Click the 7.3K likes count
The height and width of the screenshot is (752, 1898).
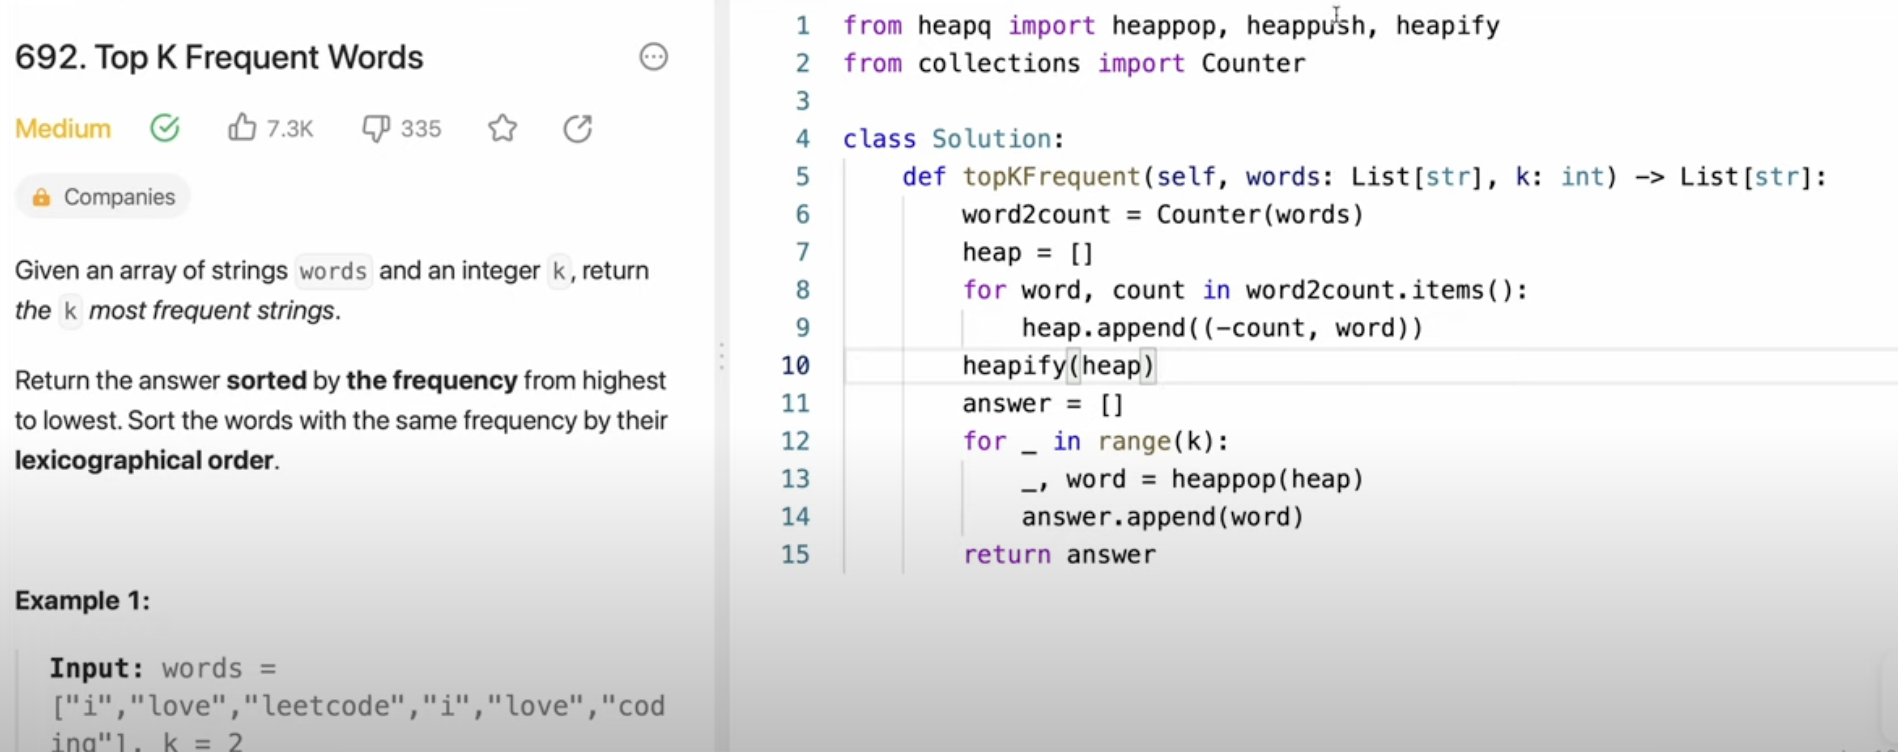pos(290,128)
